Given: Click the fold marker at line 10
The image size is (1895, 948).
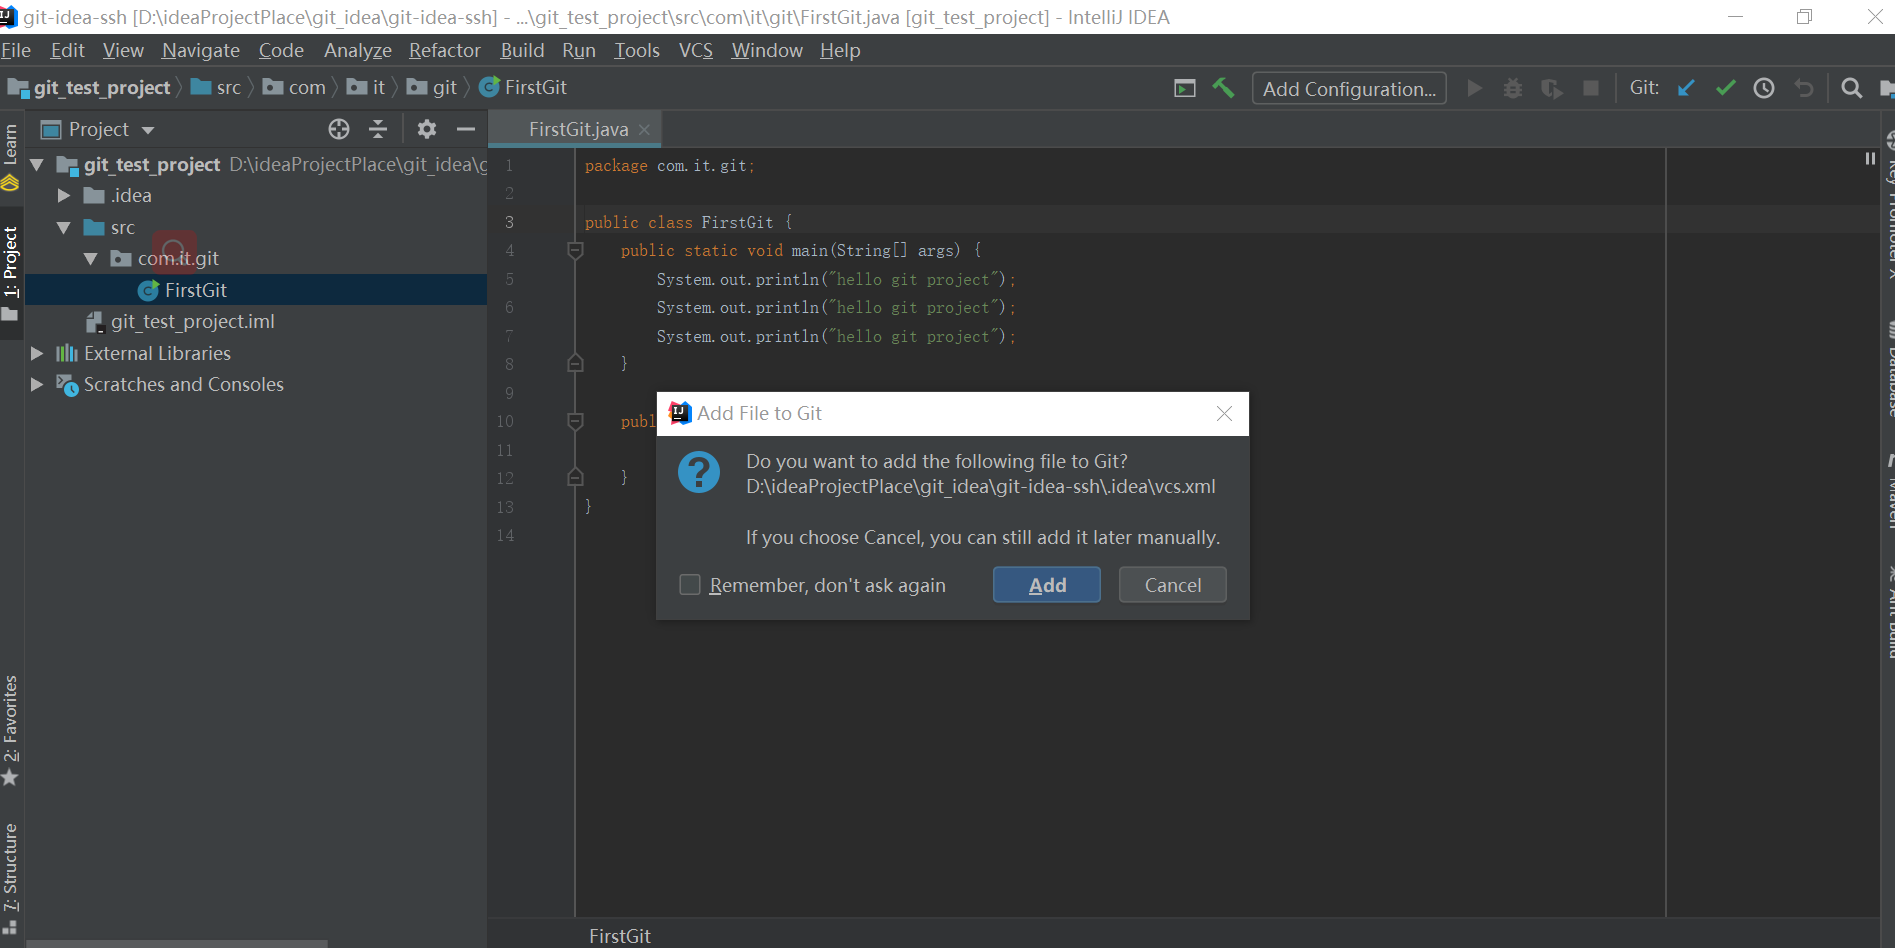Looking at the screenshot, I should (x=575, y=421).
